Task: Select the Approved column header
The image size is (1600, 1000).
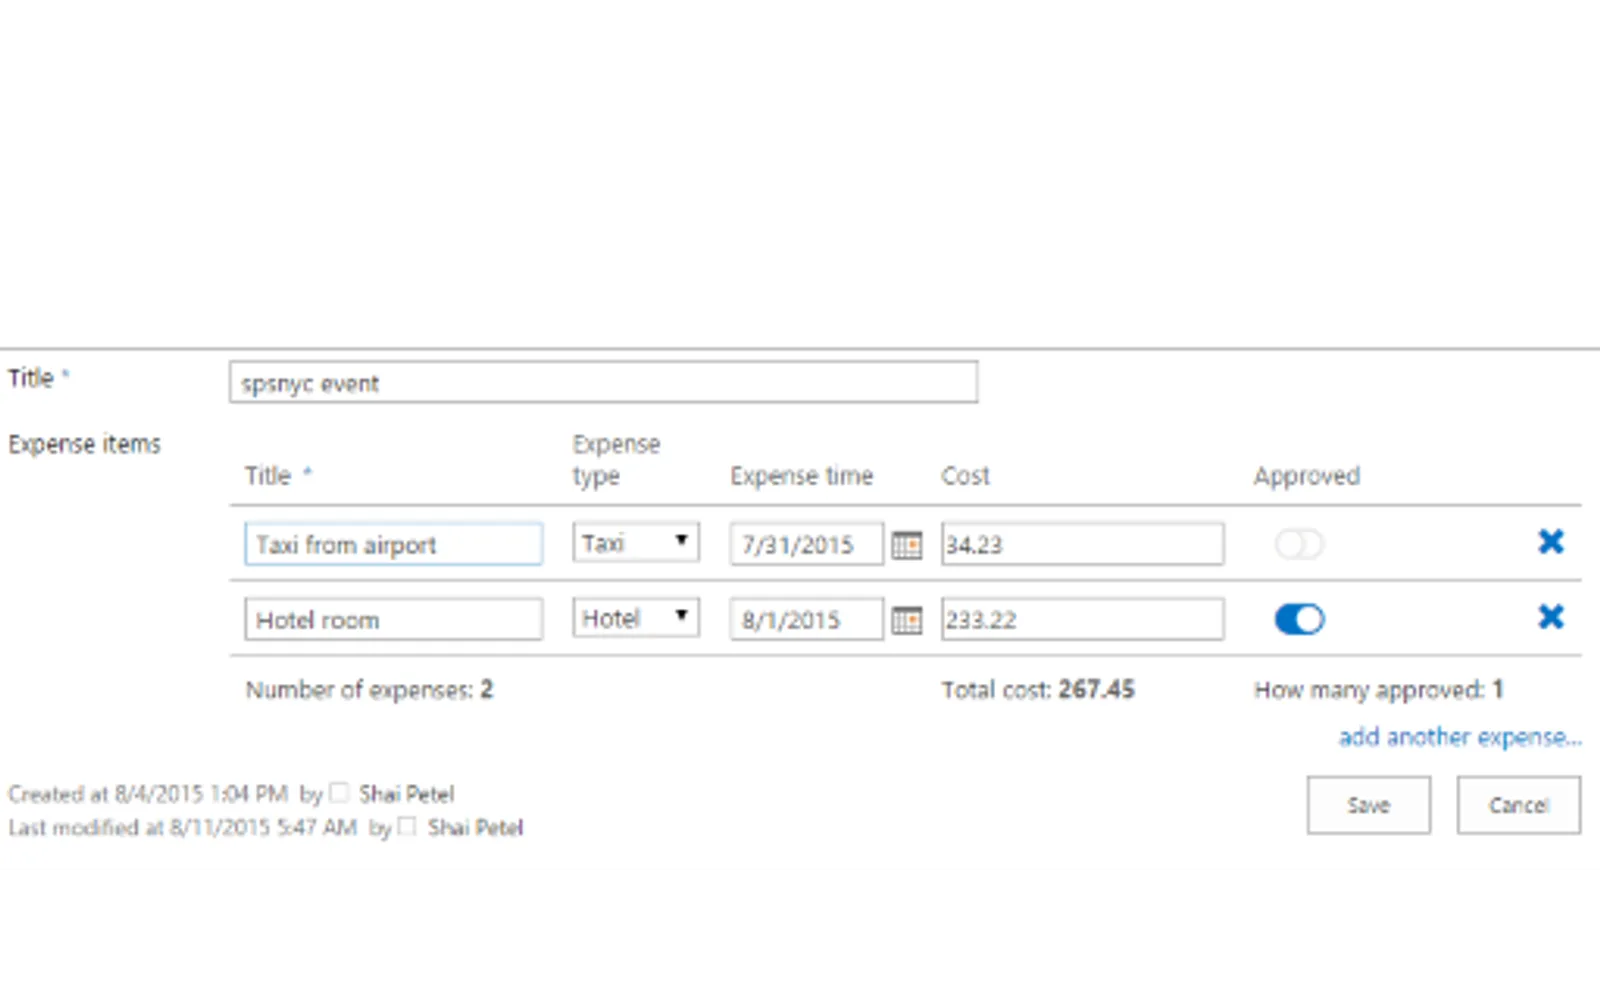Action: click(1307, 476)
